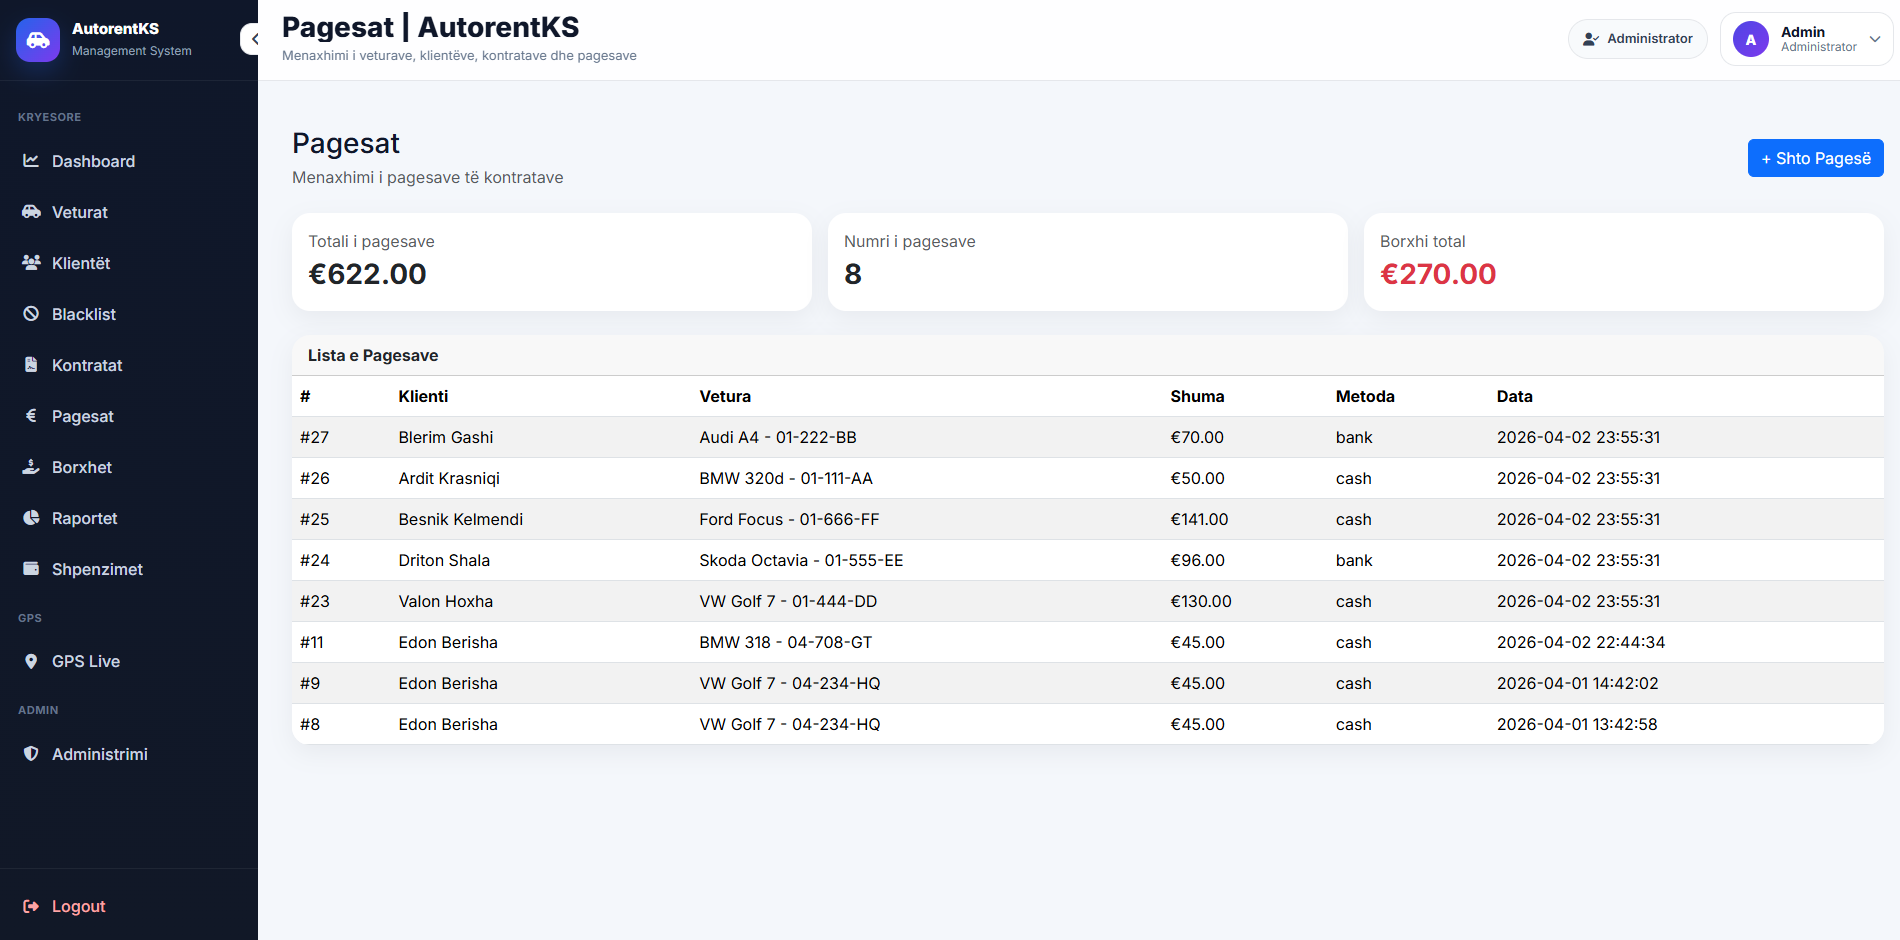
Task: Click vehicle BMW 320d - 01-111-AA
Action: pos(786,478)
